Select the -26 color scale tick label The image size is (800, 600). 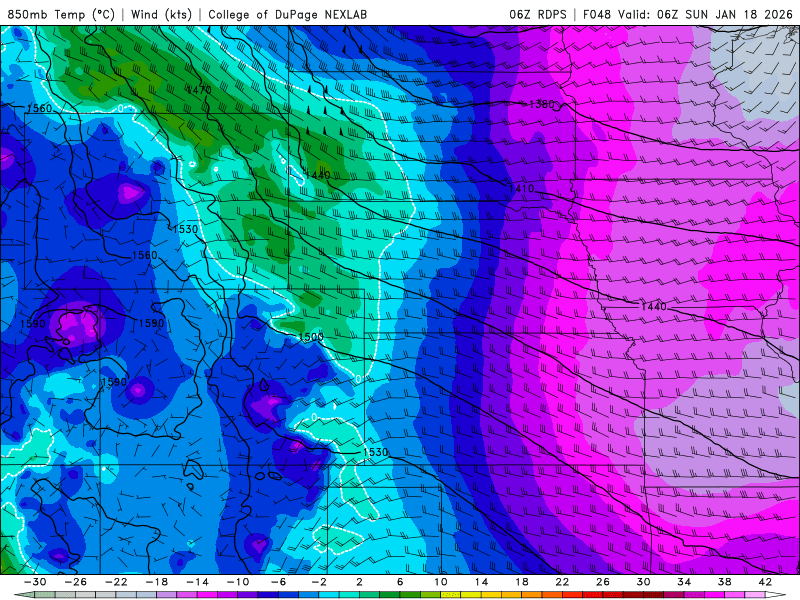[76, 582]
